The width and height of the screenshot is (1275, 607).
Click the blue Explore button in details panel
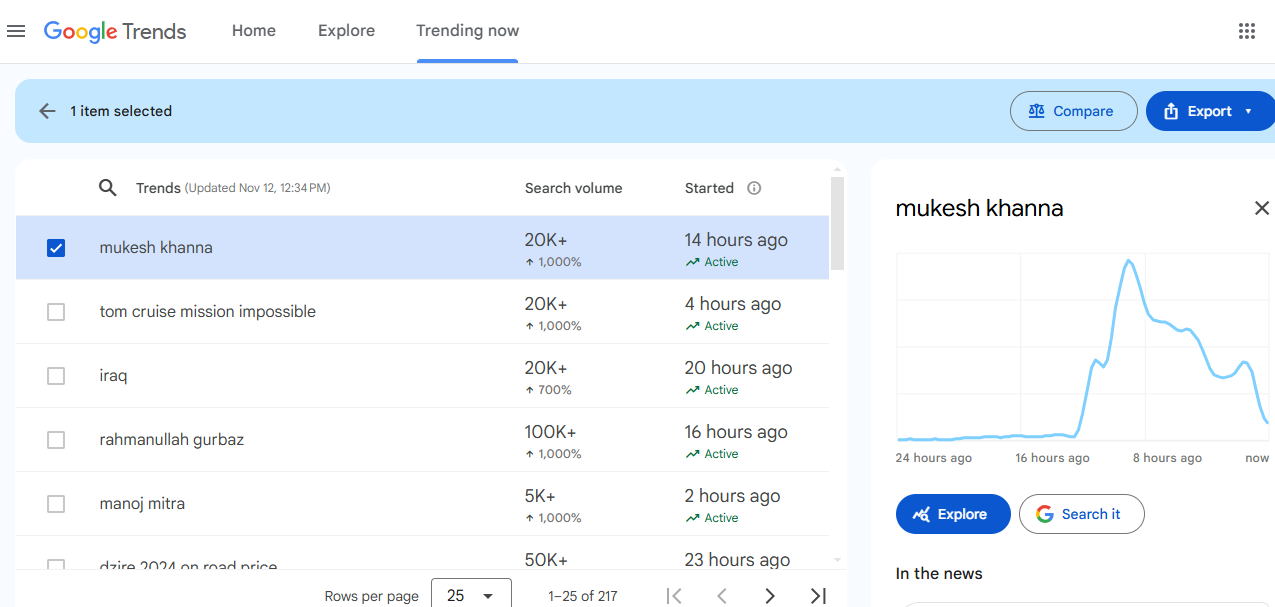(x=953, y=514)
